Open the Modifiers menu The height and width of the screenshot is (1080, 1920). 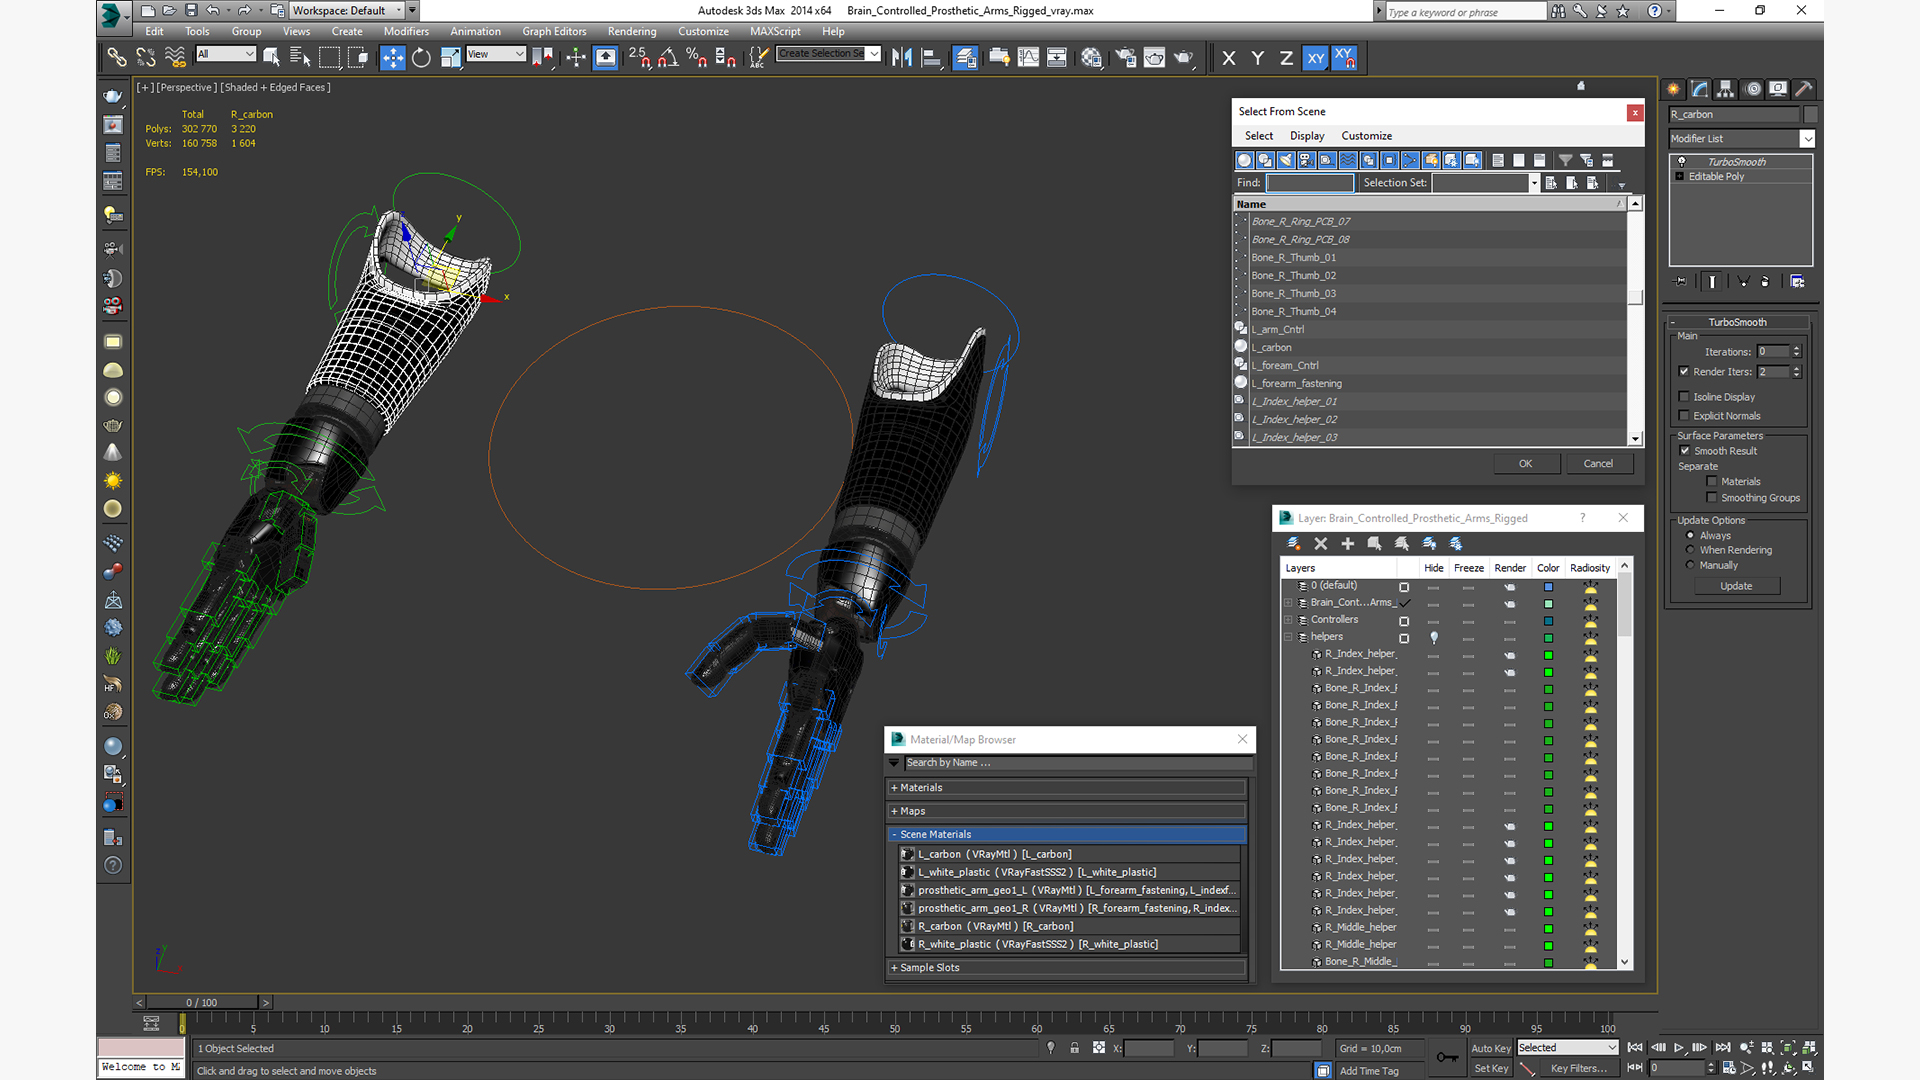[406, 32]
